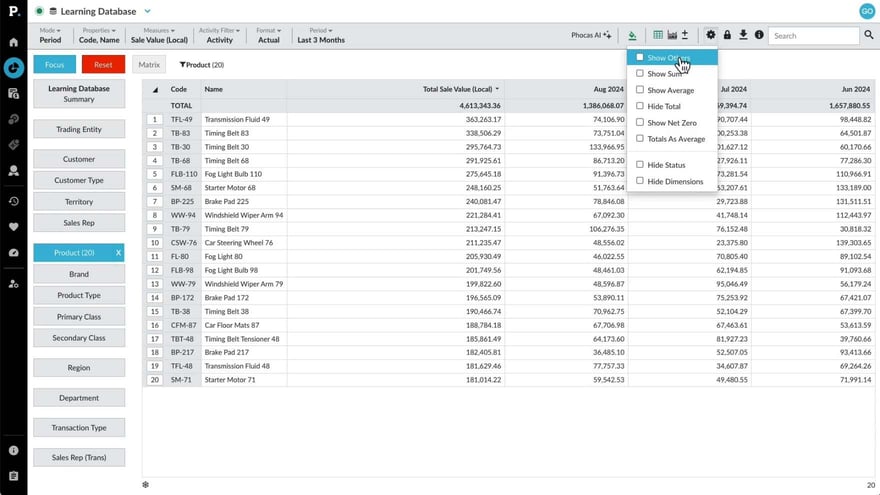The height and width of the screenshot is (495, 880).
Task: Open the Period Last 3 Months dropdown
Action: tap(321, 35)
